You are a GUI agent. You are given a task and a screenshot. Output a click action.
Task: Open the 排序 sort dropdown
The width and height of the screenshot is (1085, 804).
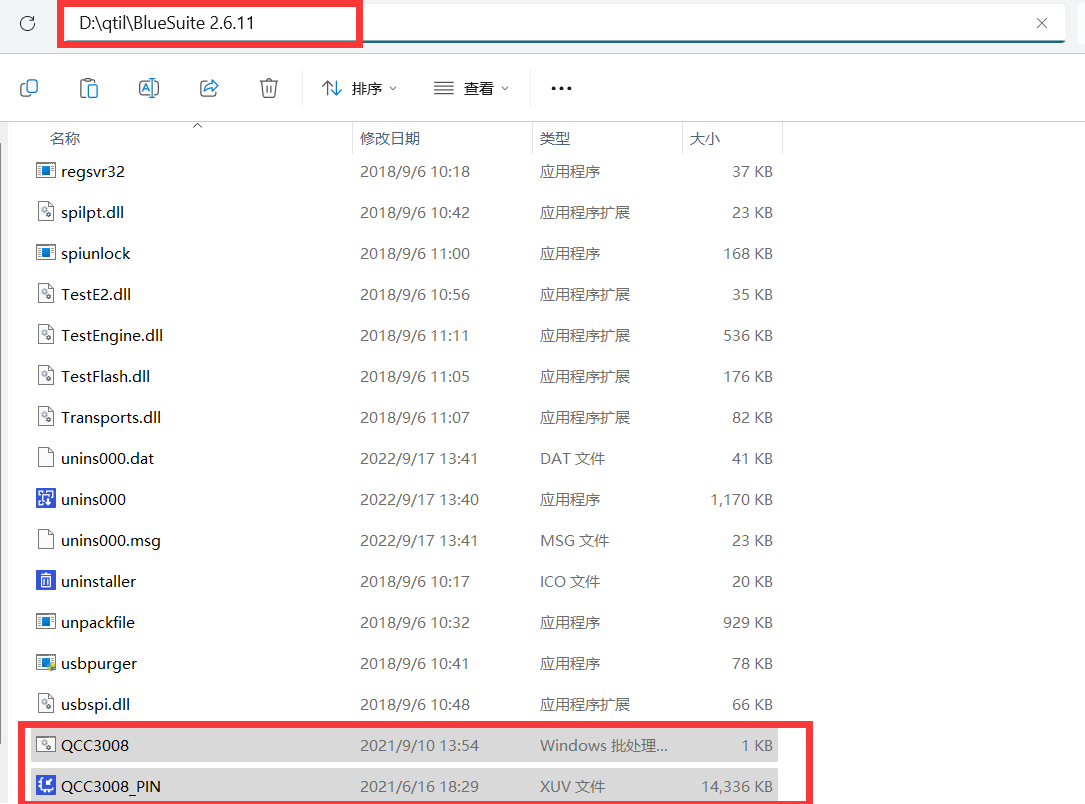(x=359, y=88)
